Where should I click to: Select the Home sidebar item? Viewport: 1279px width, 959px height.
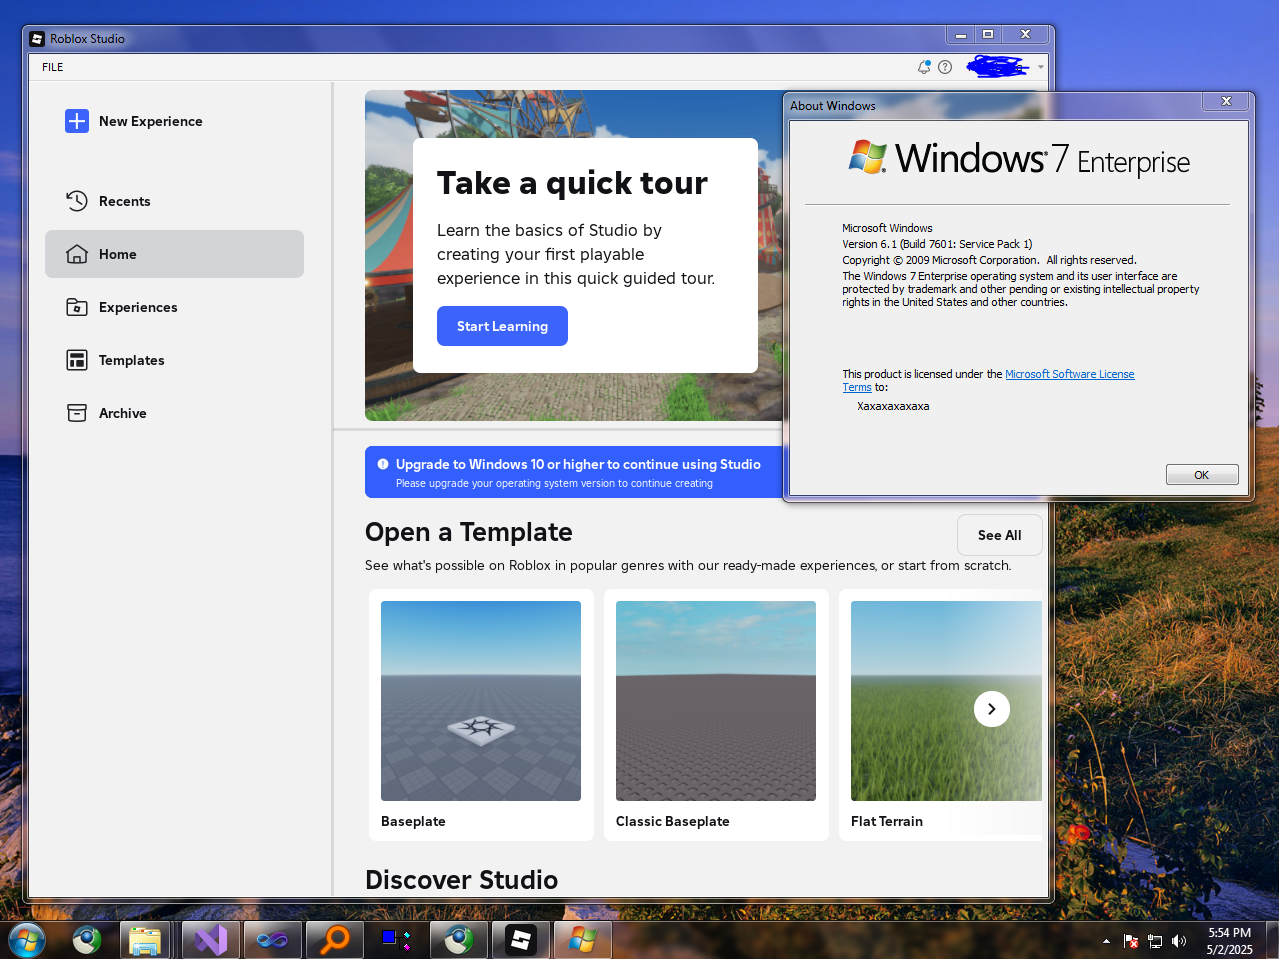click(x=174, y=254)
